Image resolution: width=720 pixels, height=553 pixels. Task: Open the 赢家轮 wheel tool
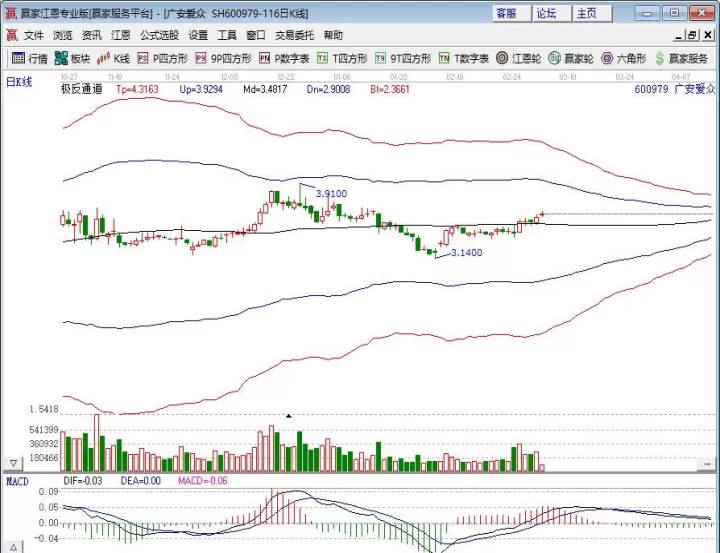coord(571,58)
